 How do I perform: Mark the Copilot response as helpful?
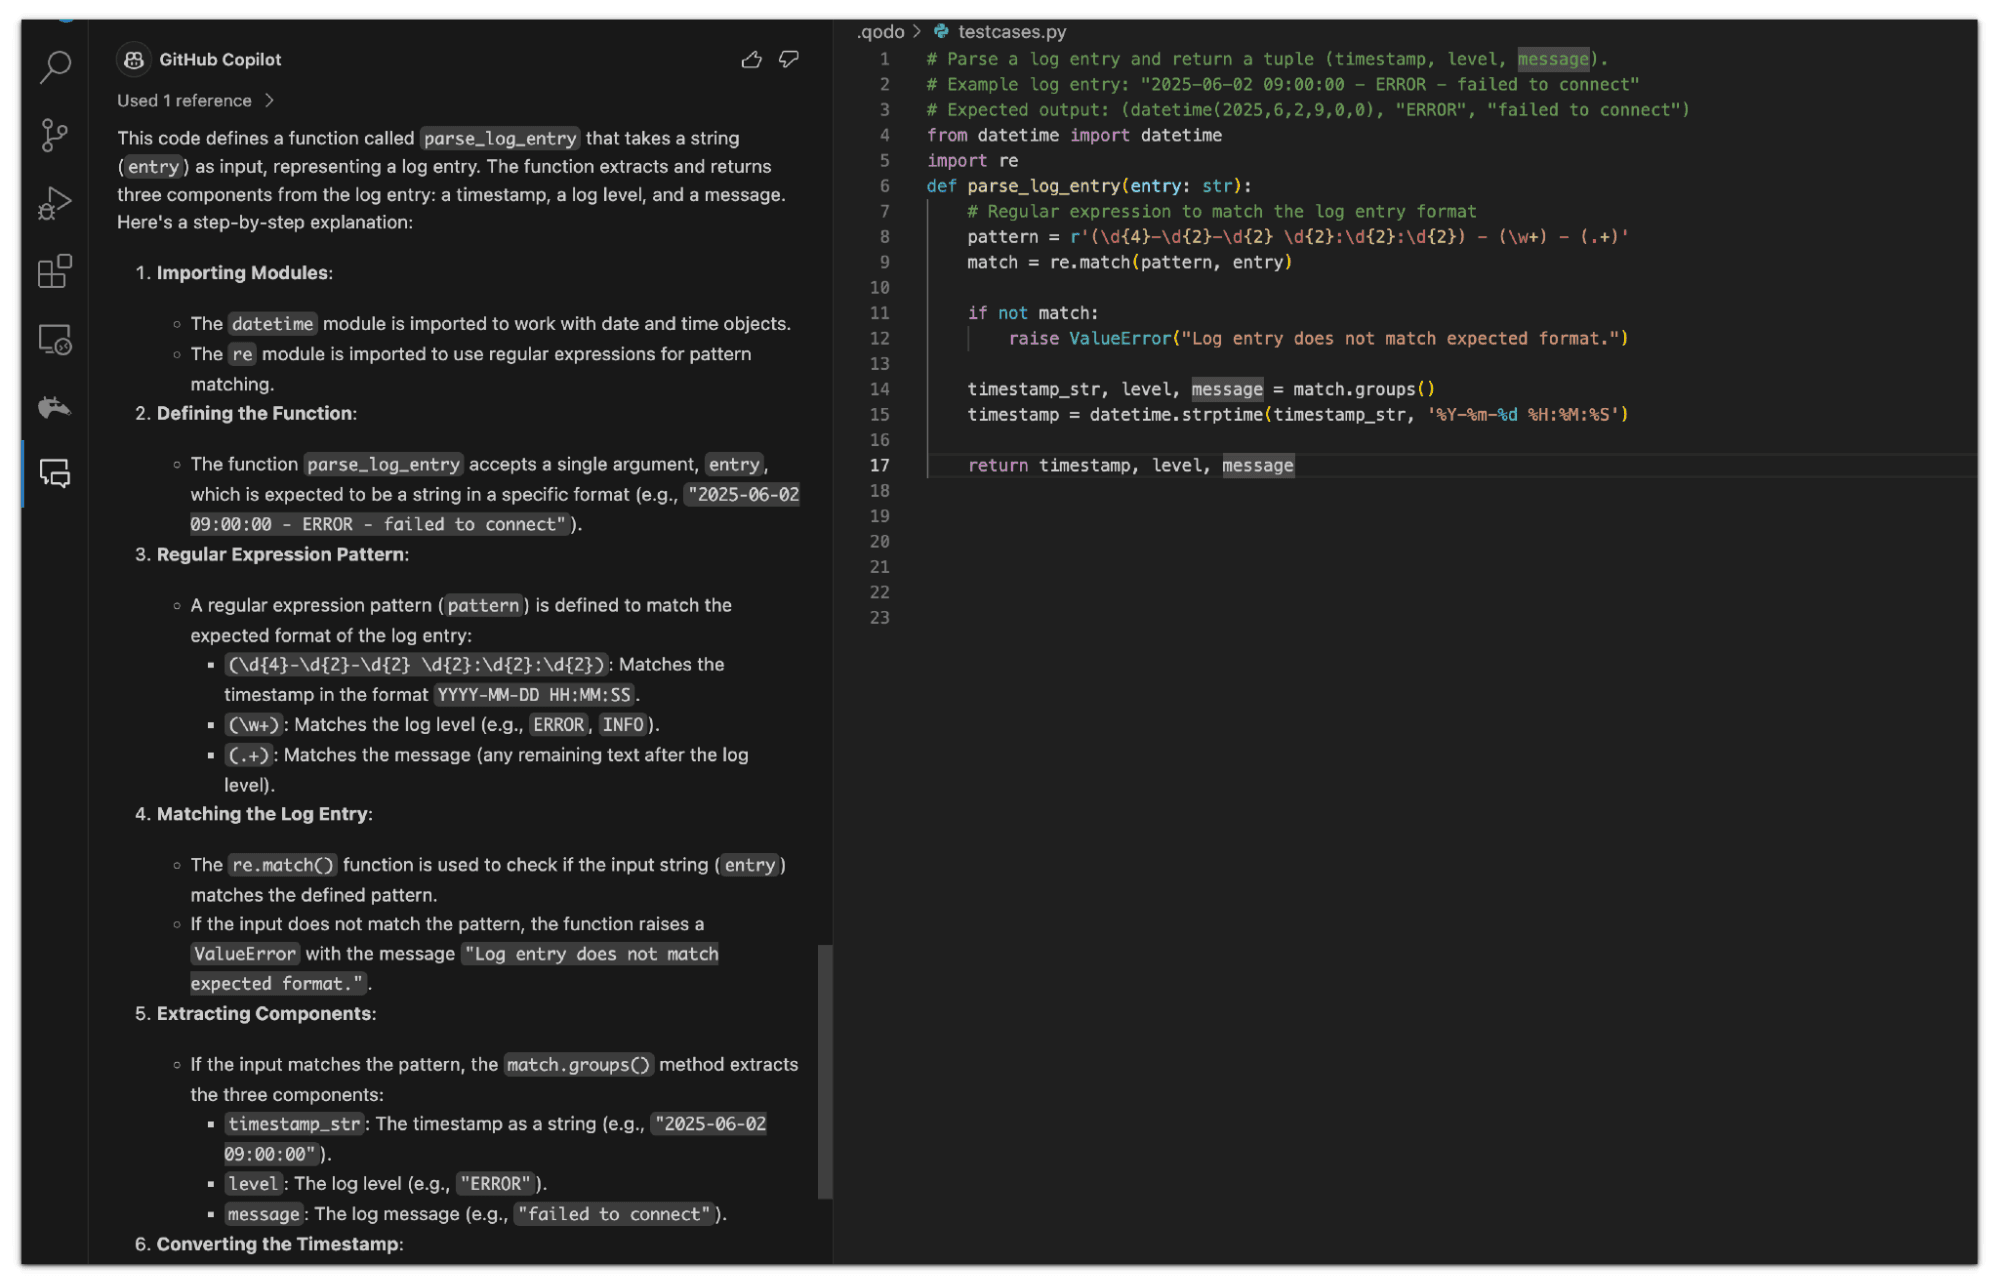point(751,60)
